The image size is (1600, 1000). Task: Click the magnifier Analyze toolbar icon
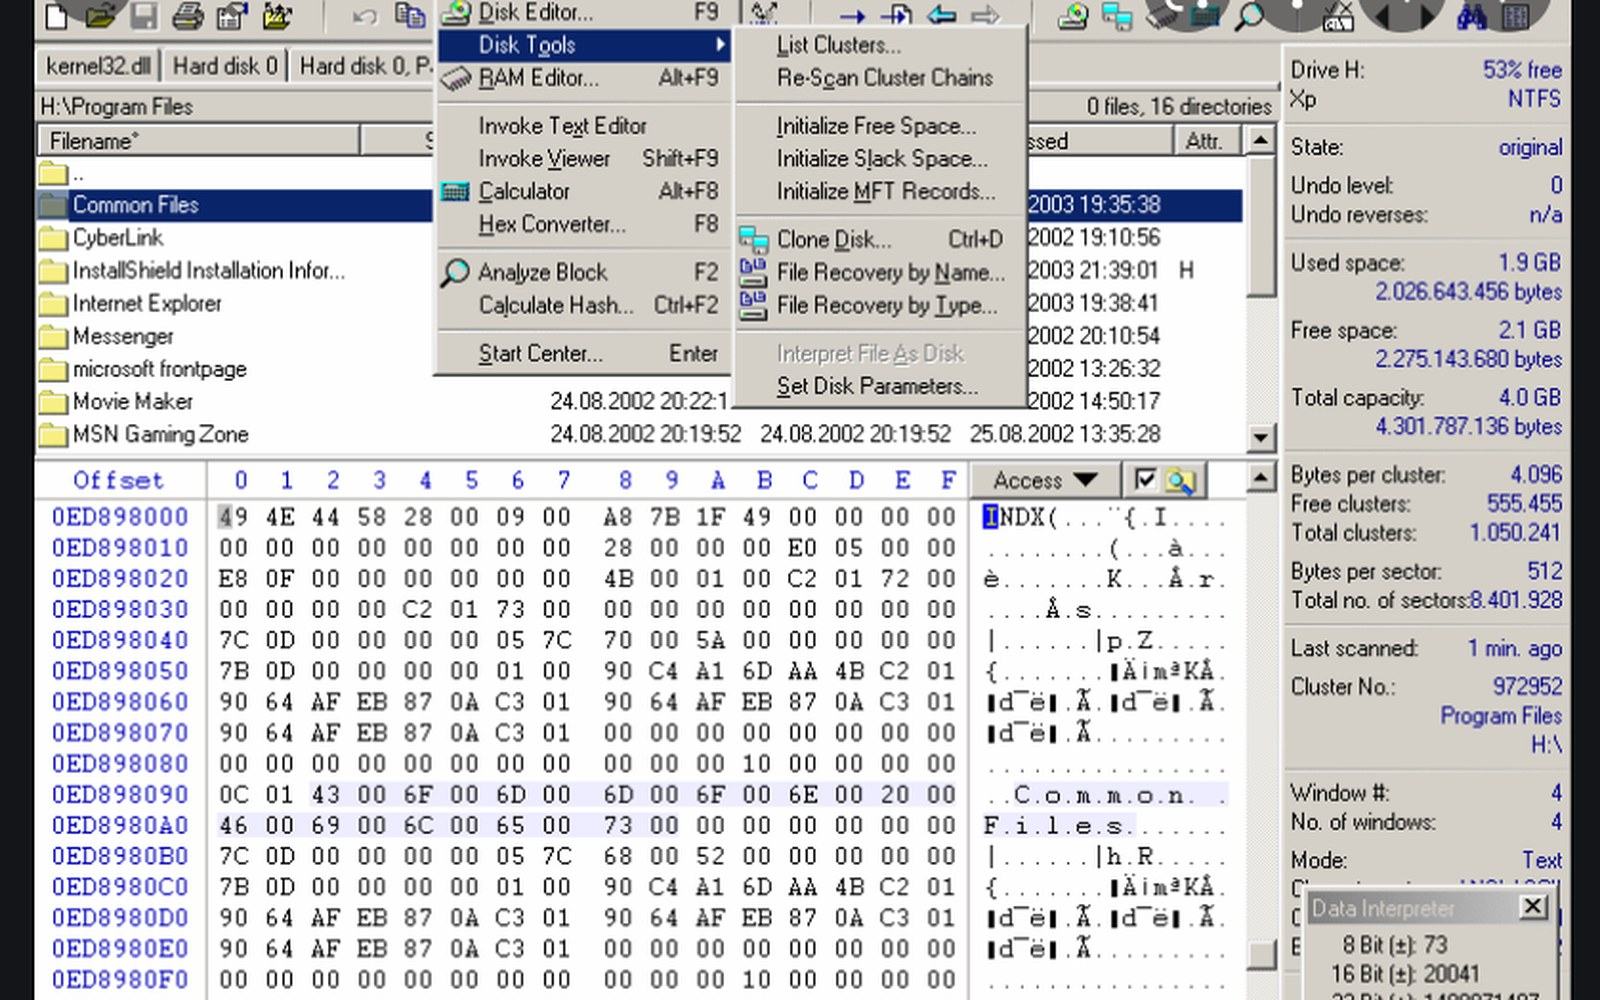pyautogui.click(x=1249, y=15)
